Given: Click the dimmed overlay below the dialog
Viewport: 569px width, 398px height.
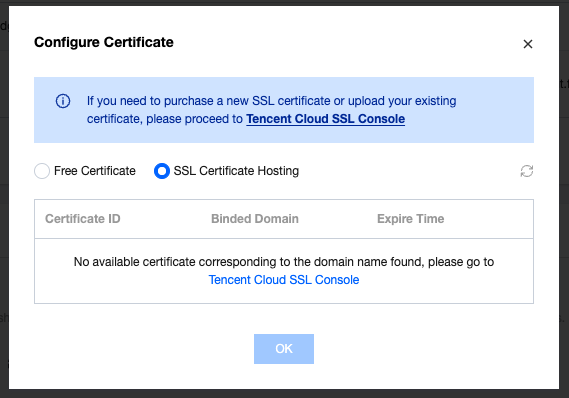Looking at the screenshot, I should (284, 394).
